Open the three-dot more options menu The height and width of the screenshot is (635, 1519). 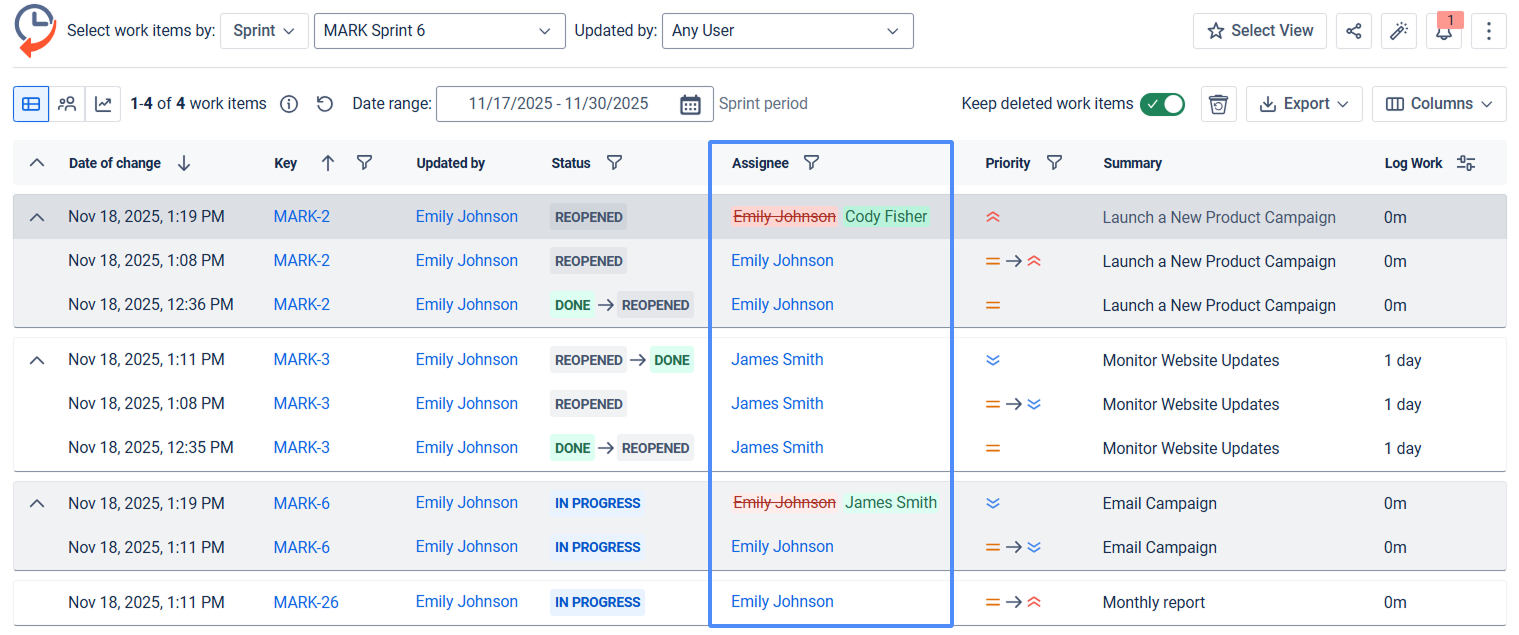click(x=1489, y=31)
